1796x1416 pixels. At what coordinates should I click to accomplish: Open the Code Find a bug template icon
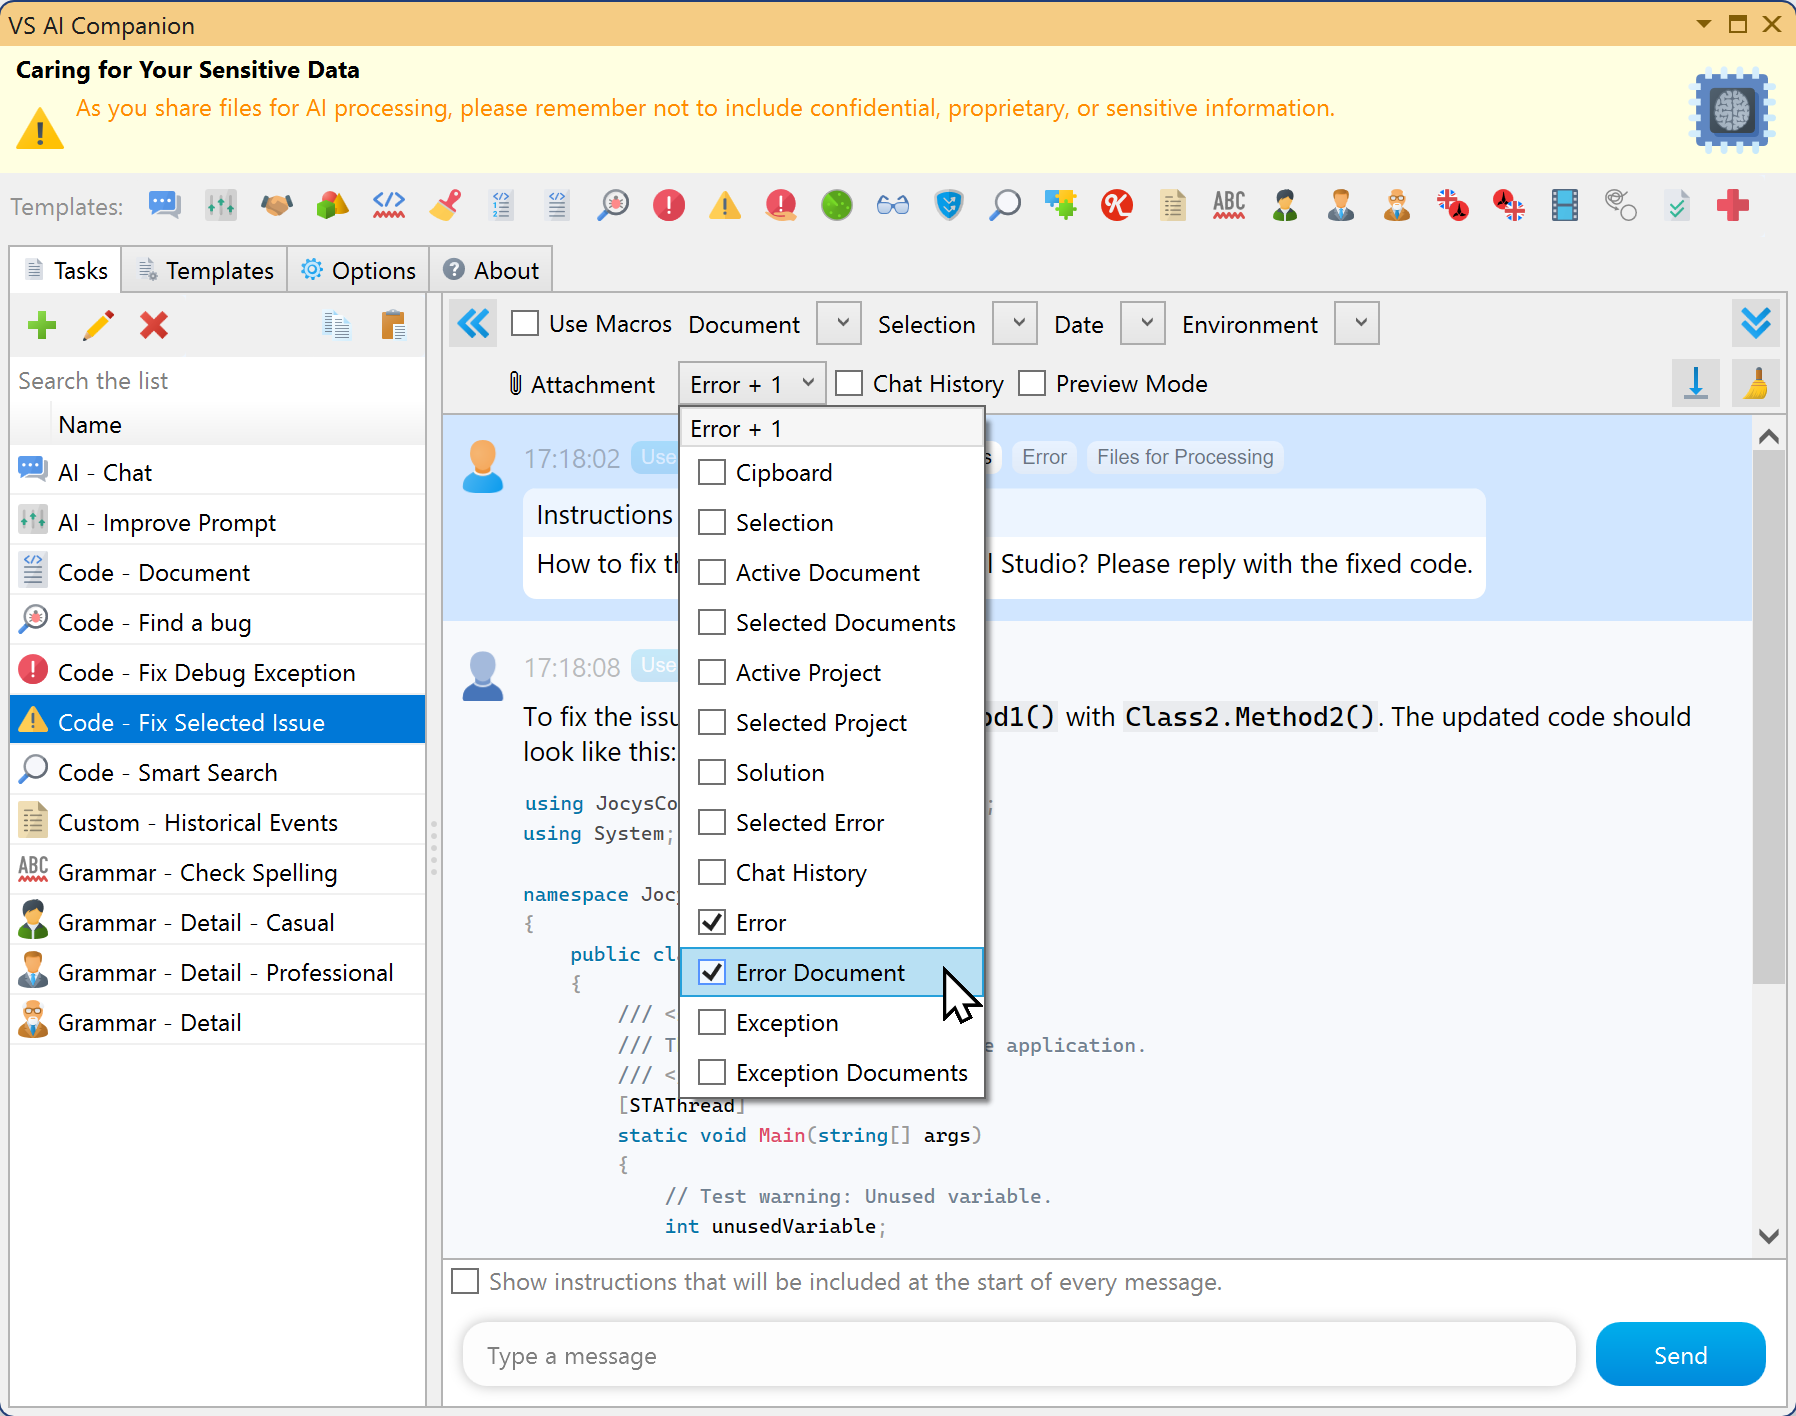613,205
